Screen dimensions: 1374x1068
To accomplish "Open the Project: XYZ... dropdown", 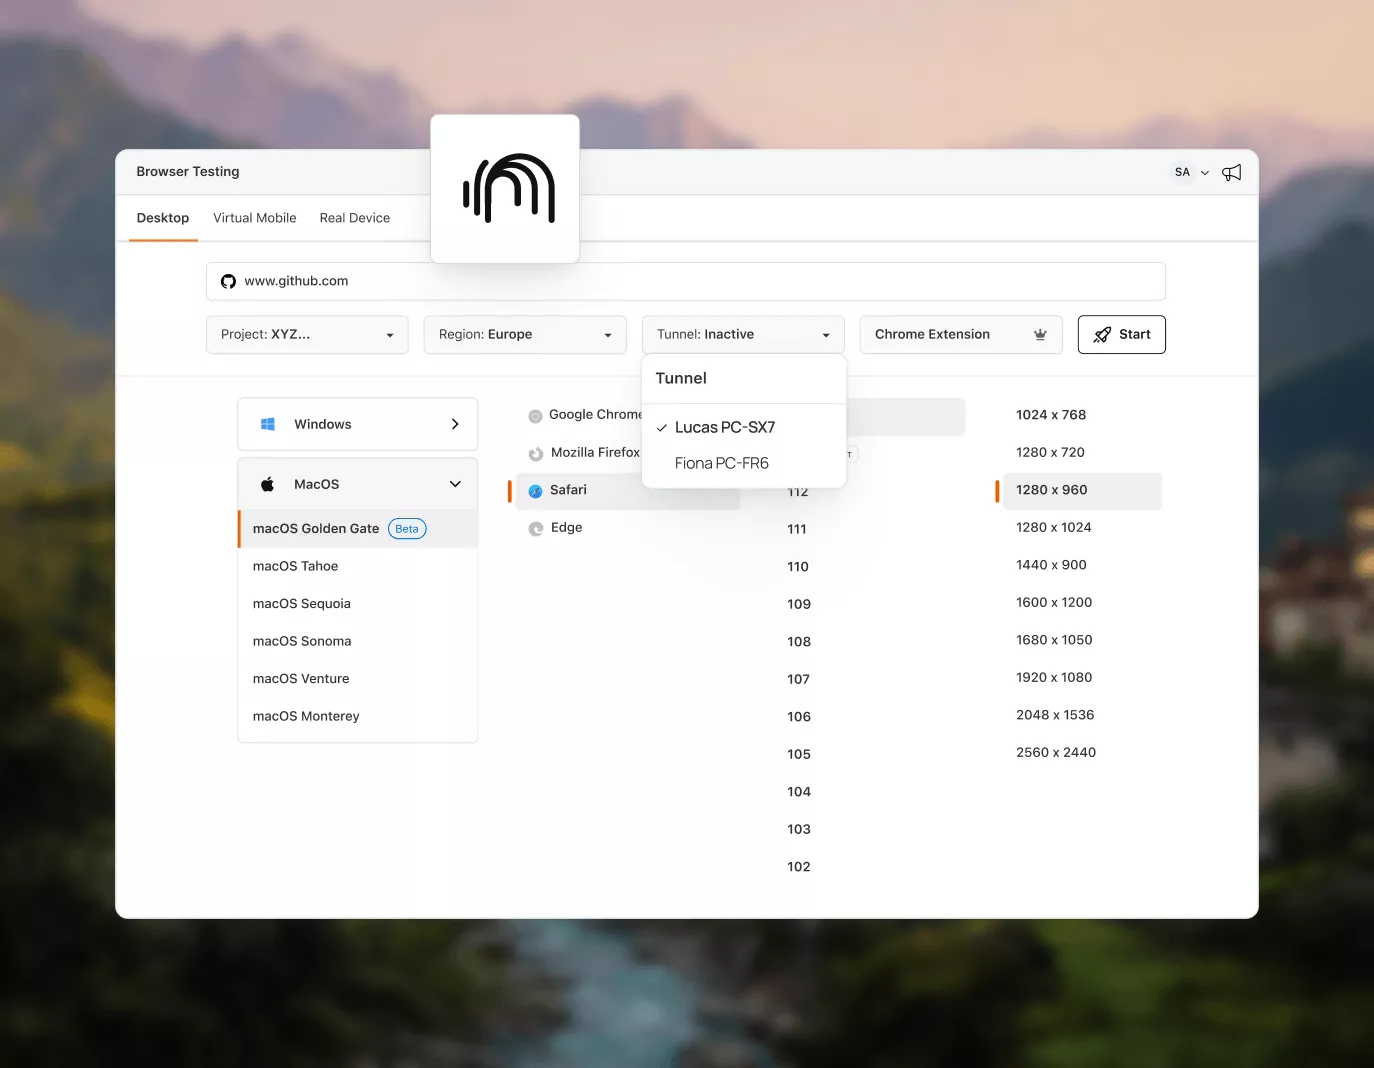I will (x=307, y=334).
